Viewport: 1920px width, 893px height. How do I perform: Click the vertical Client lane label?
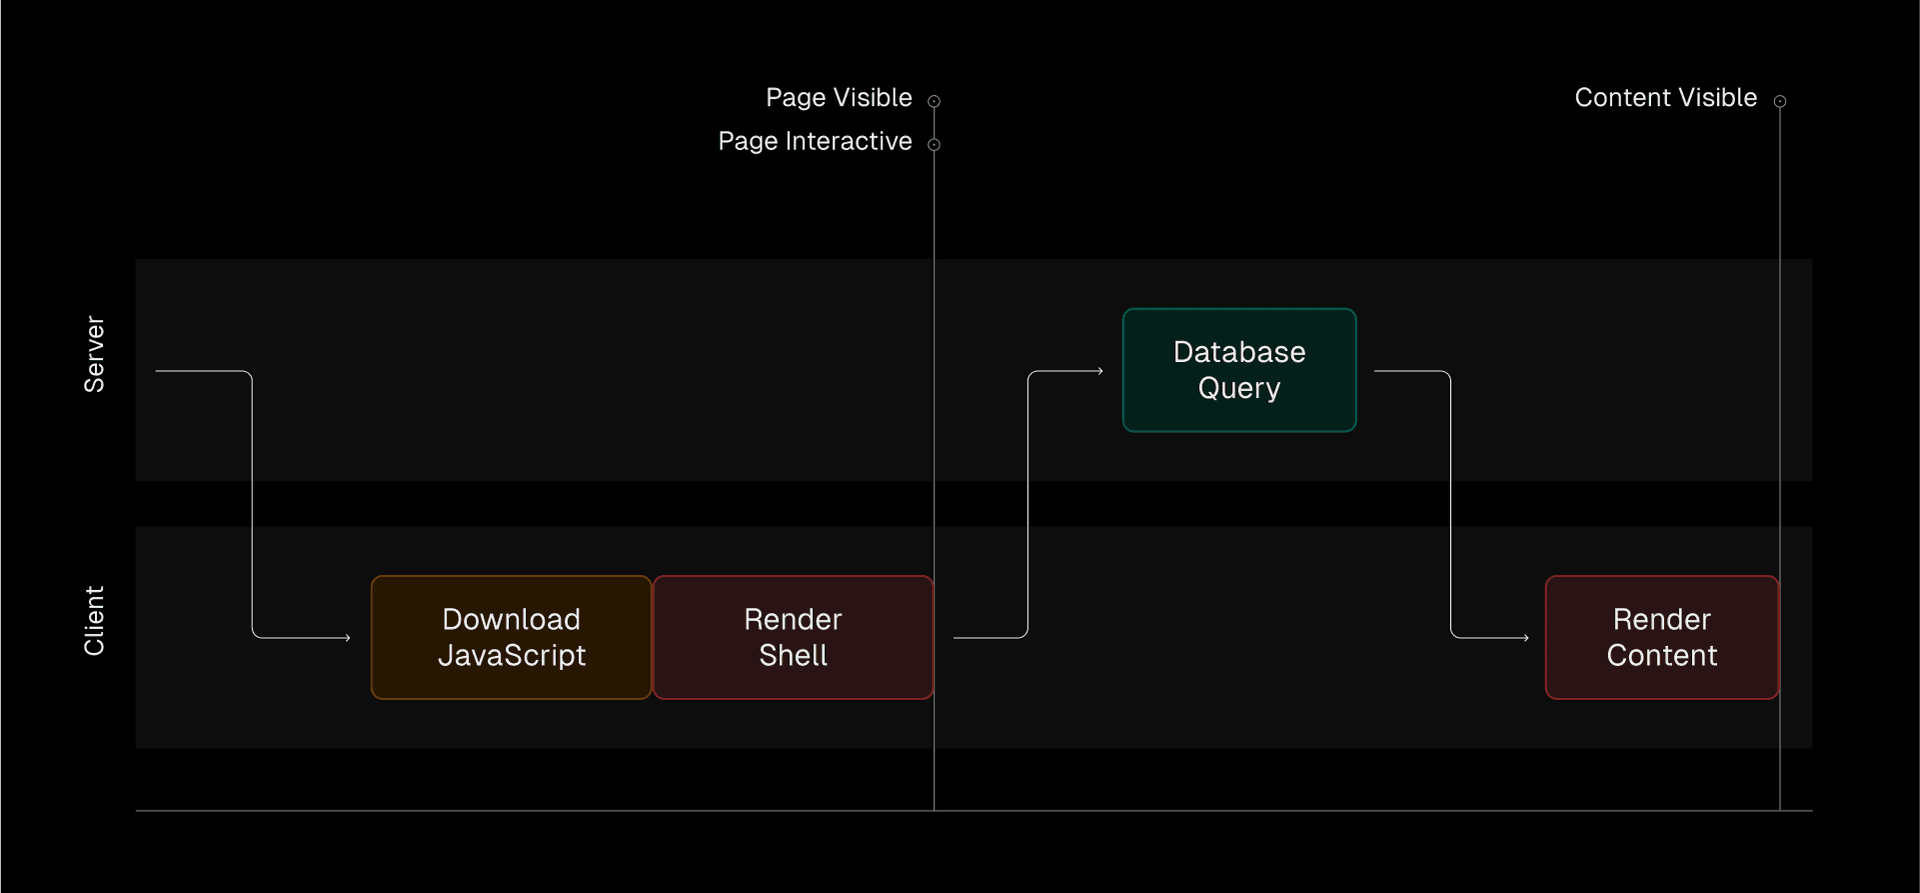click(94, 621)
